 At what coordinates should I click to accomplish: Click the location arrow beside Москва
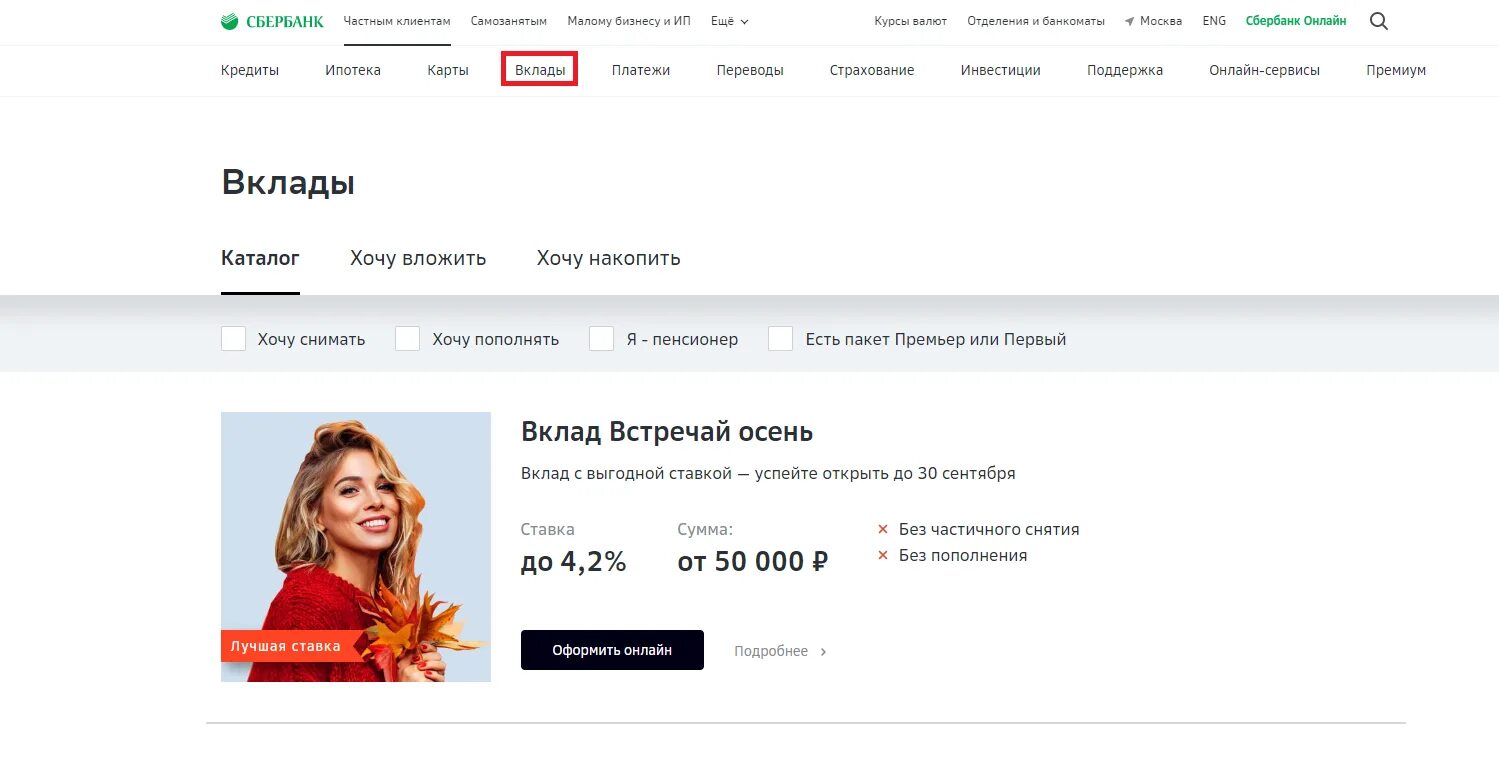pyautogui.click(x=1130, y=21)
